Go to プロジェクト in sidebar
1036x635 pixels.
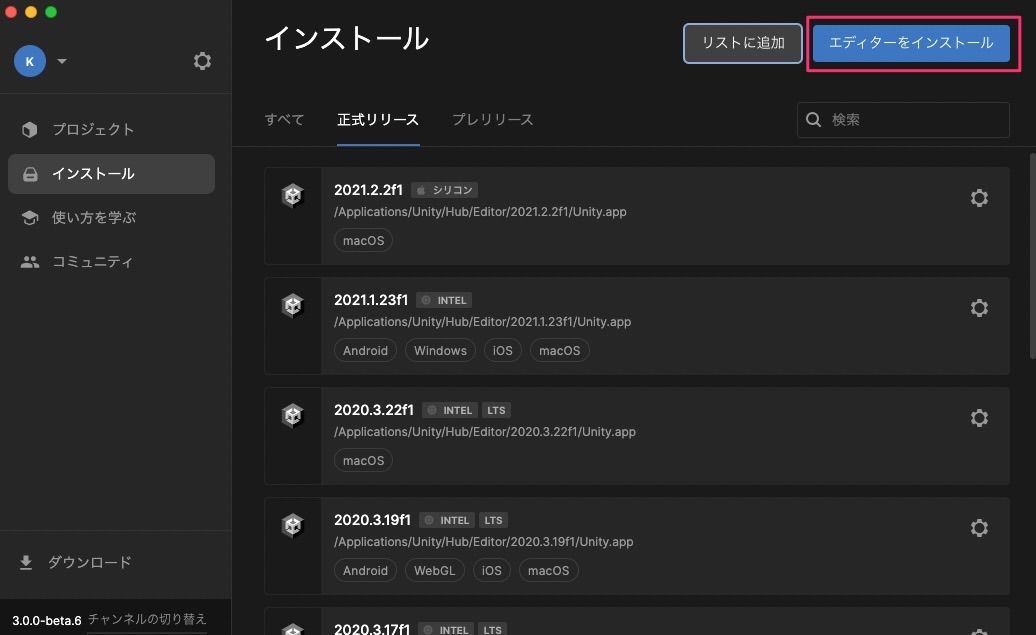click(x=111, y=130)
